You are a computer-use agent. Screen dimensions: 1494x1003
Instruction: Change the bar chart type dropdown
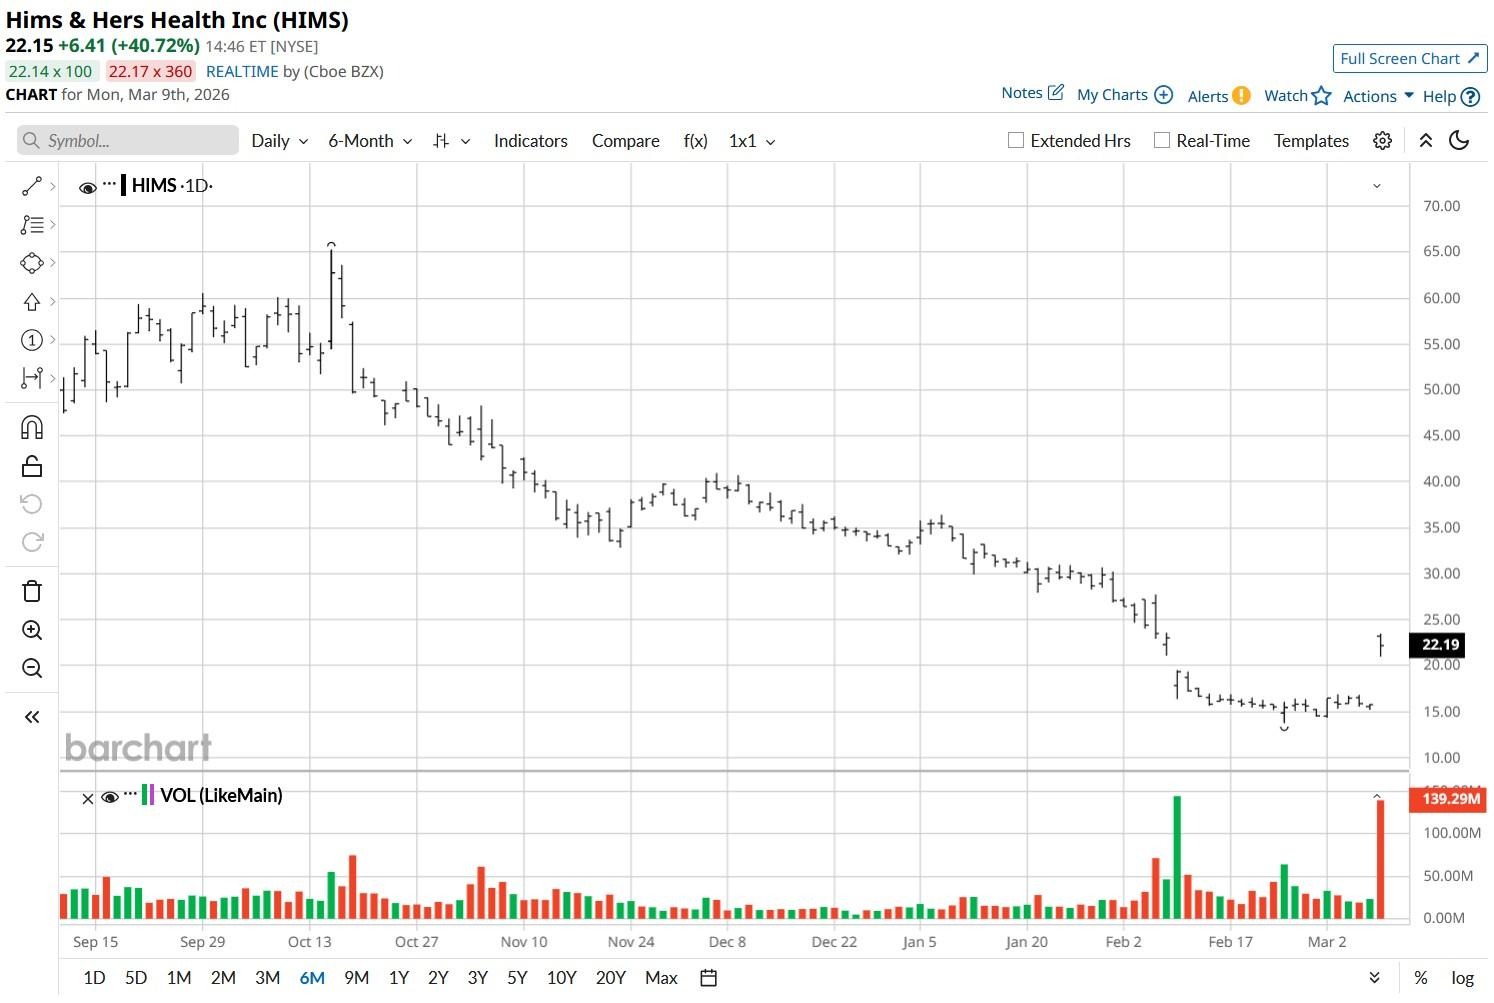click(451, 141)
